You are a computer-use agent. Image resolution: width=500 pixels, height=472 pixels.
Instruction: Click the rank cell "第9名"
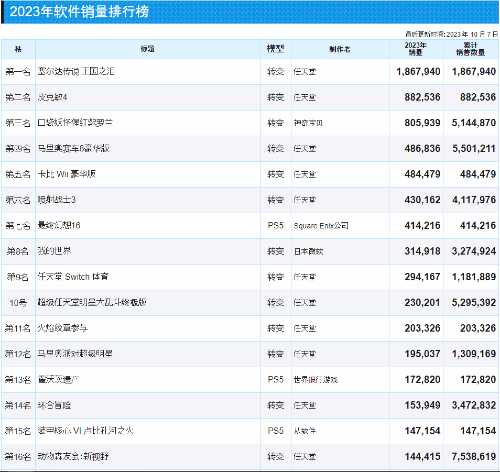click(x=18, y=277)
